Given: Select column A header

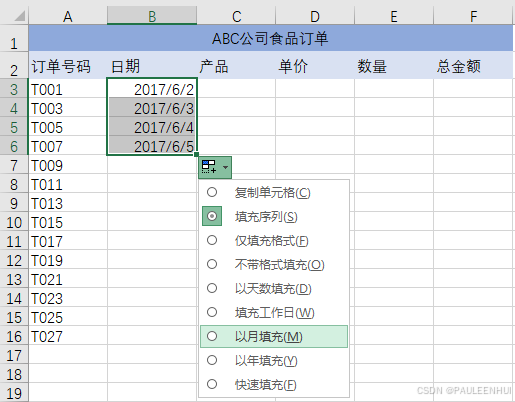Looking at the screenshot, I should coord(68,16).
